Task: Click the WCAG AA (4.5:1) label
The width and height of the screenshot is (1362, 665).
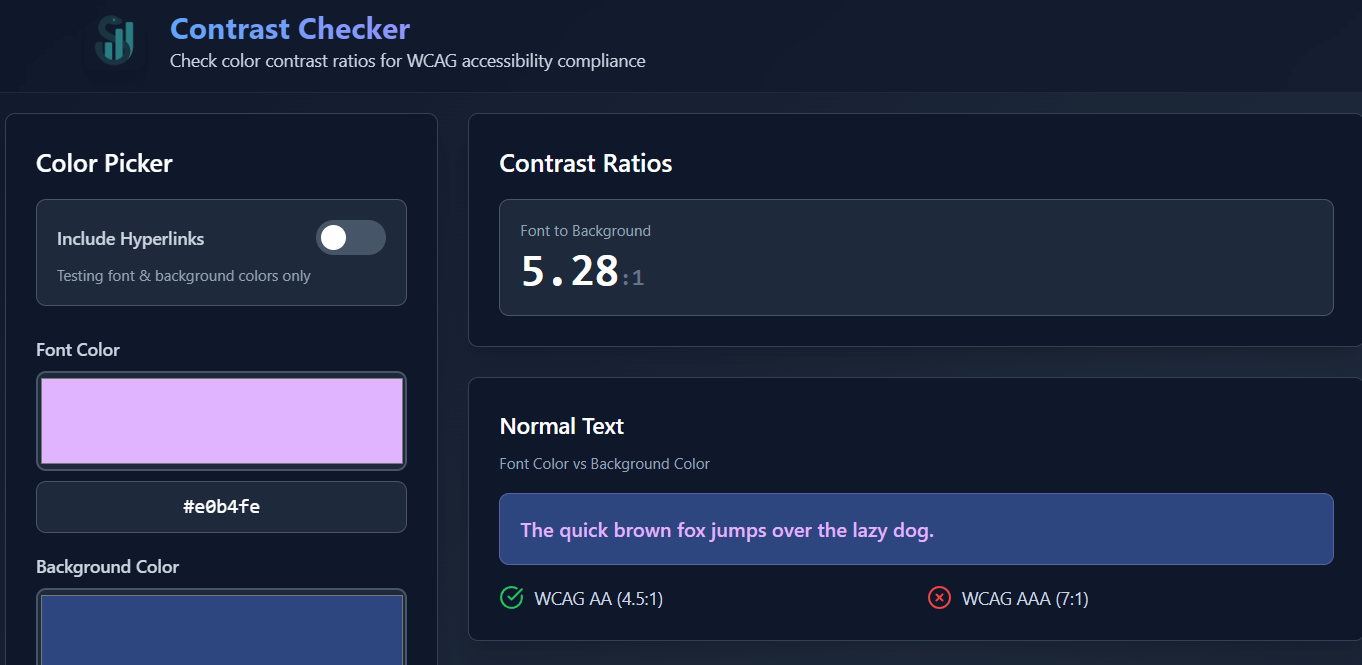Action: click(x=598, y=599)
